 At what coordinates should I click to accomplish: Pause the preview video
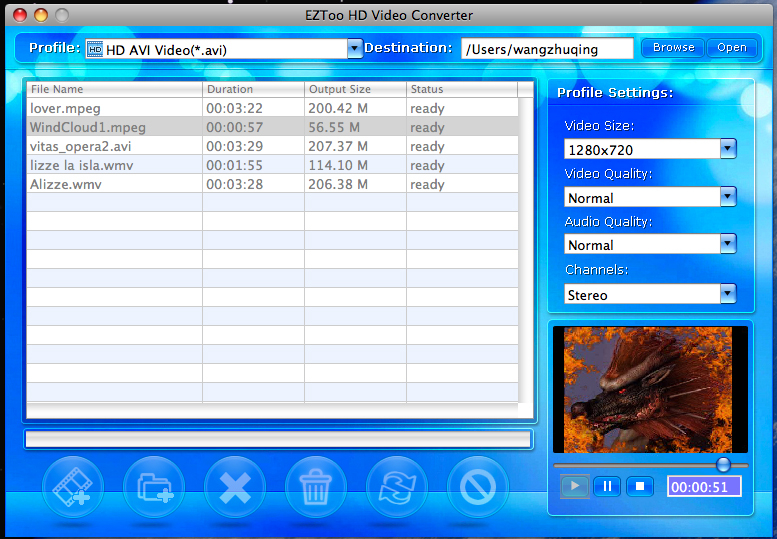click(607, 486)
